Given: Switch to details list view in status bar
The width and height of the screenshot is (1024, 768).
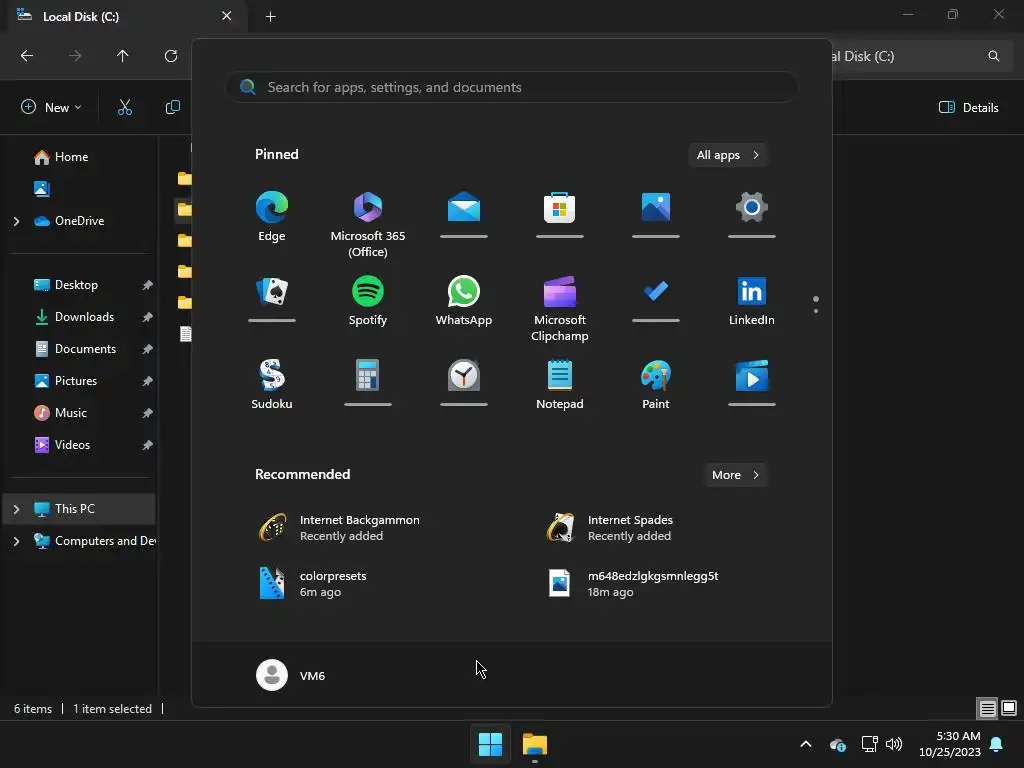Looking at the screenshot, I should point(987,708).
